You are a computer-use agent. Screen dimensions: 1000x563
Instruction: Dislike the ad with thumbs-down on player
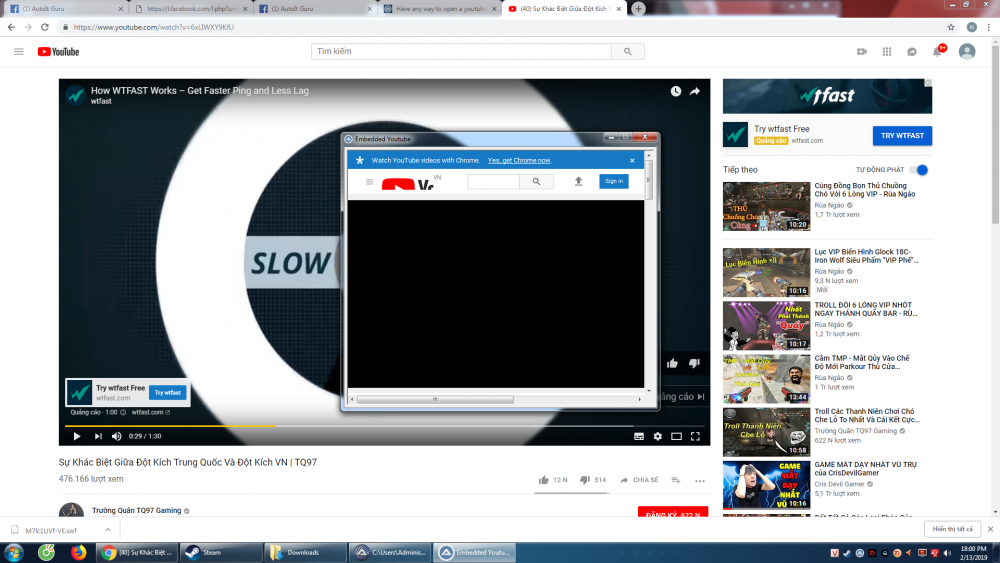[694, 363]
